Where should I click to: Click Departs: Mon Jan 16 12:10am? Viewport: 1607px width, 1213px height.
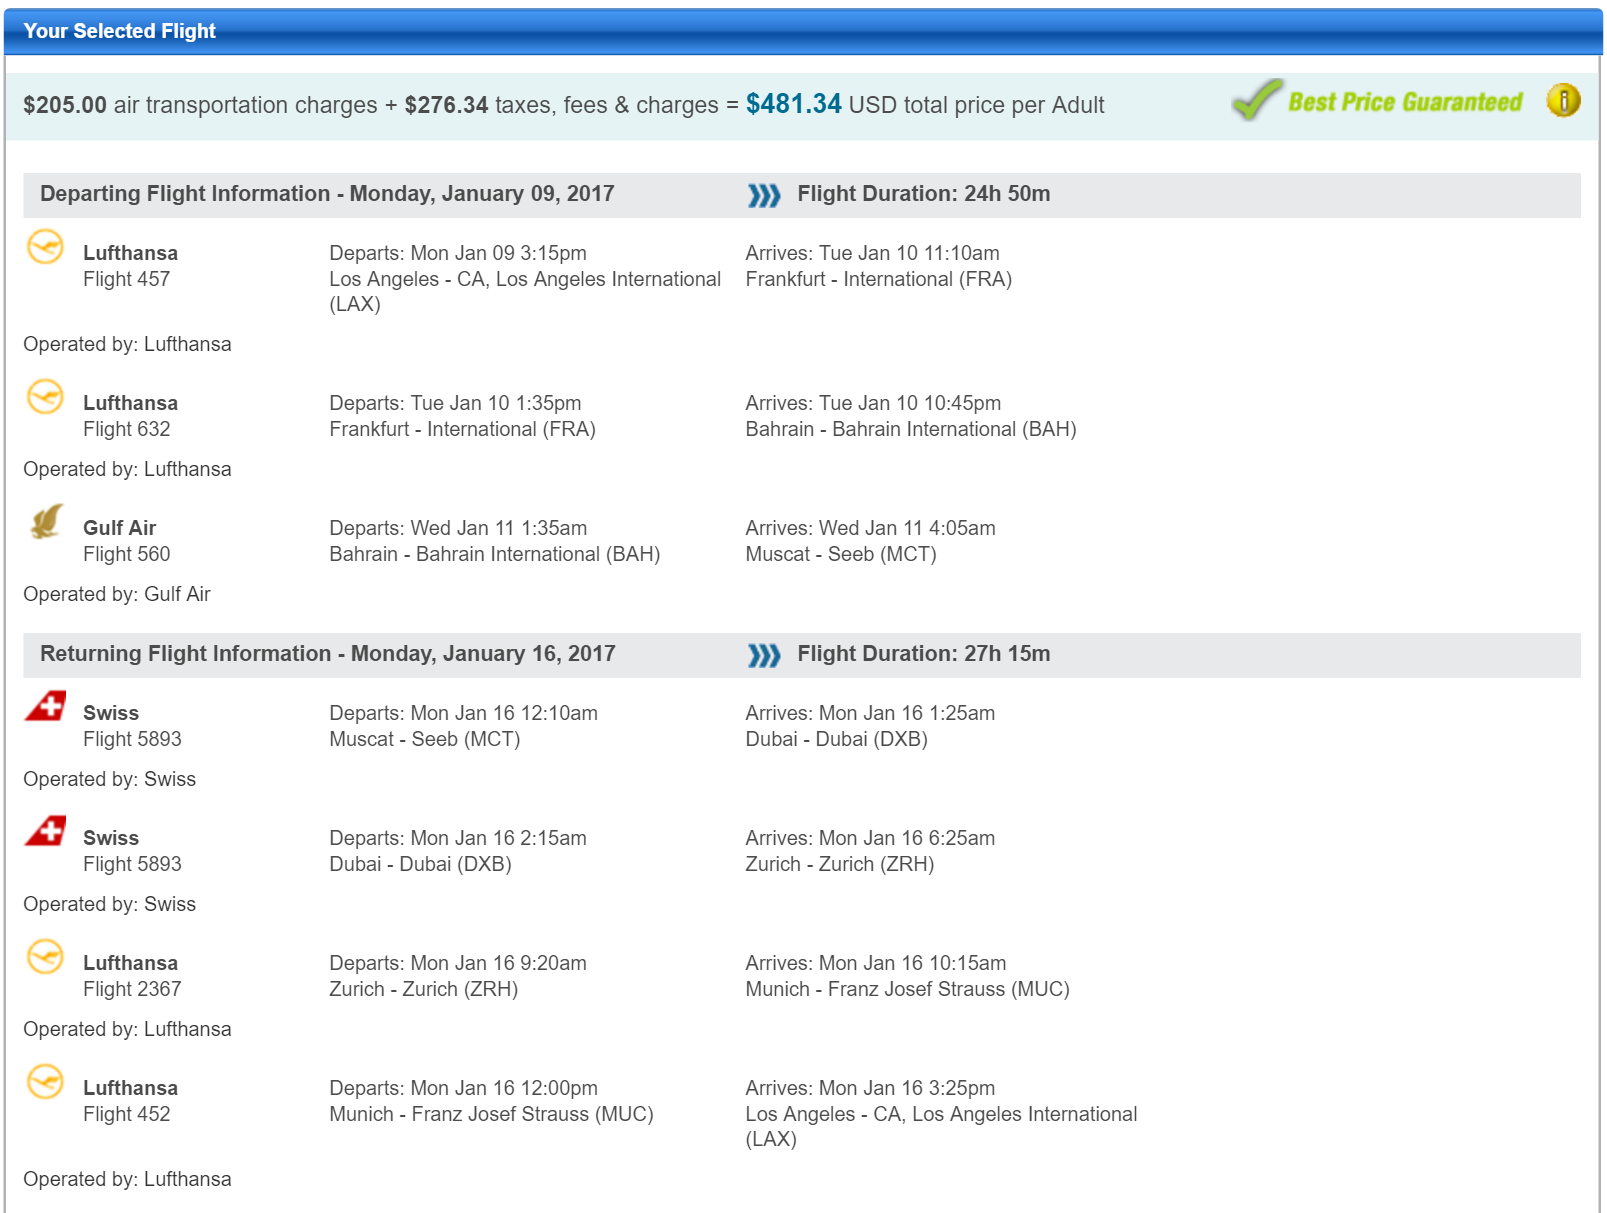pyautogui.click(x=464, y=713)
